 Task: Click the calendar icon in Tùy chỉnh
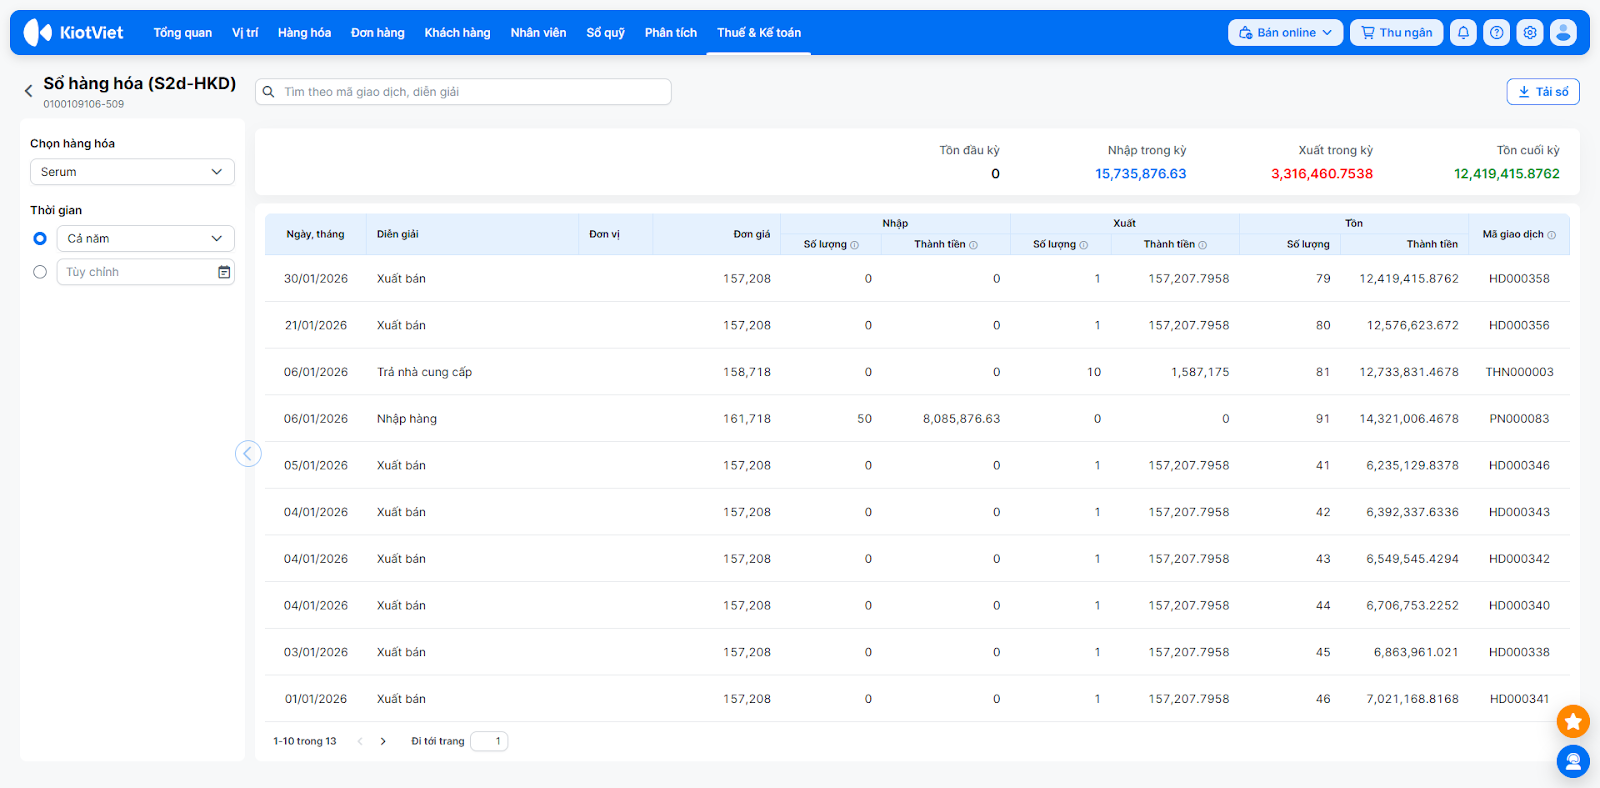pyautogui.click(x=224, y=272)
